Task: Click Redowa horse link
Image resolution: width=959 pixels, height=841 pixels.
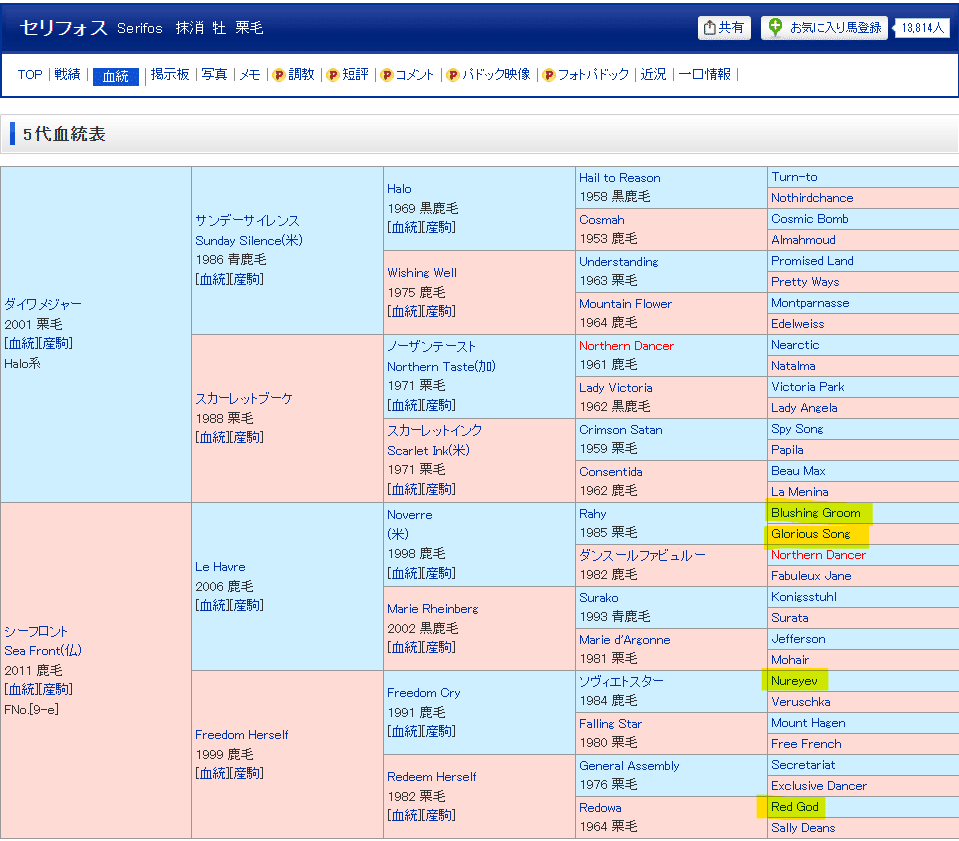Action: click(600, 807)
